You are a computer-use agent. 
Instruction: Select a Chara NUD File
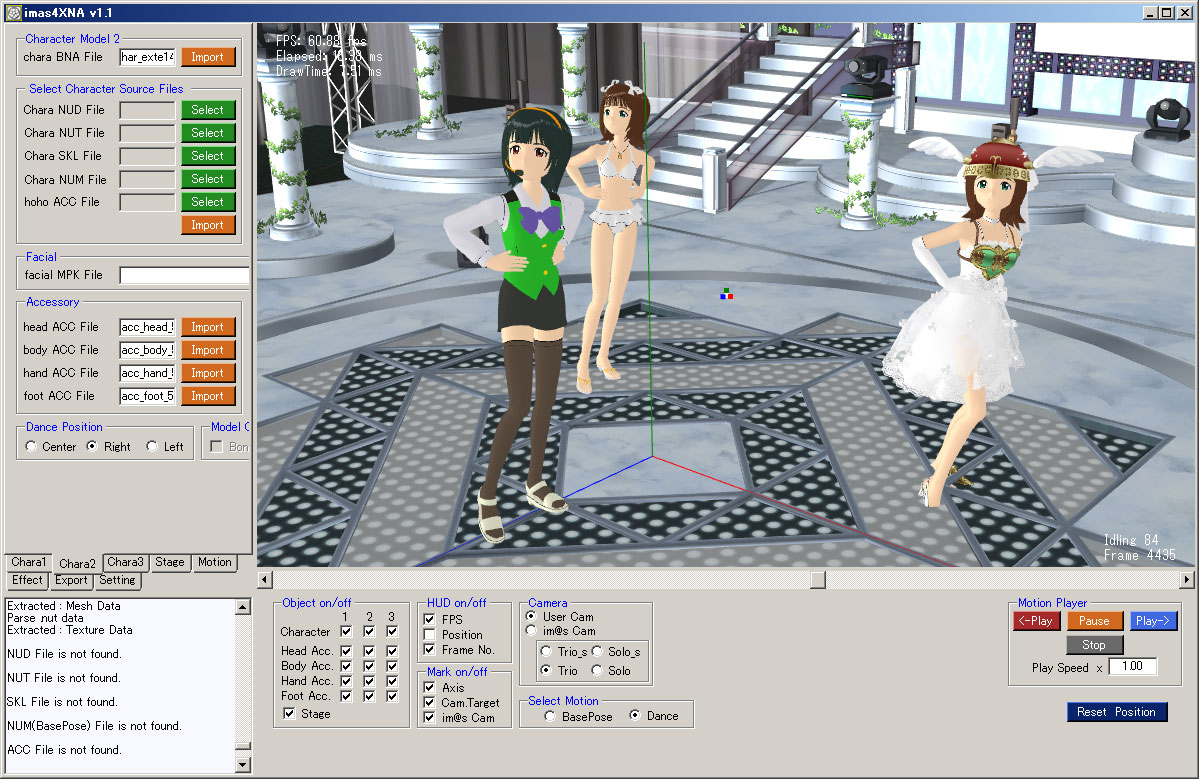208,110
